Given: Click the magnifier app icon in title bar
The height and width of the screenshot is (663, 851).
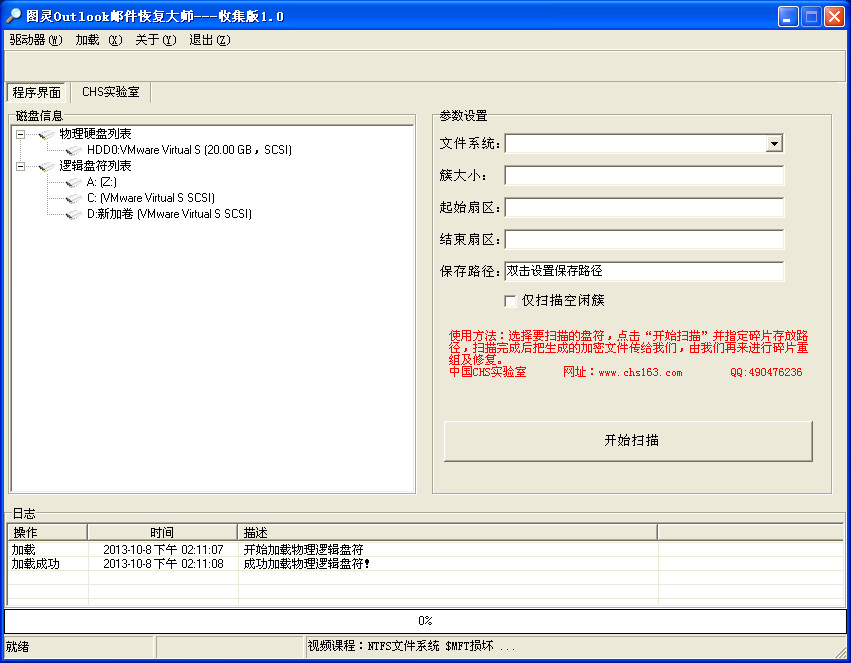Looking at the screenshot, I should pyautogui.click(x=14, y=16).
